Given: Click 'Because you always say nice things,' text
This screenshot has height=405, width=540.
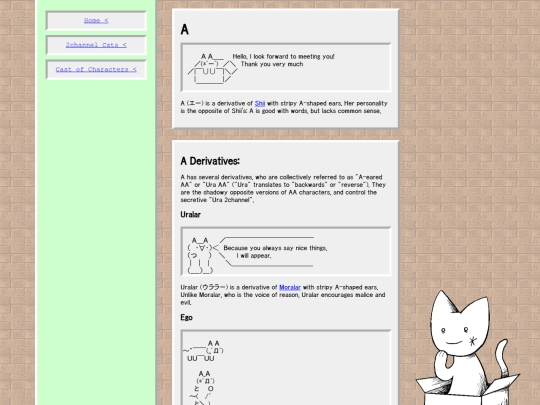Looking at the screenshot, I should pyautogui.click(x=275, y=248).
